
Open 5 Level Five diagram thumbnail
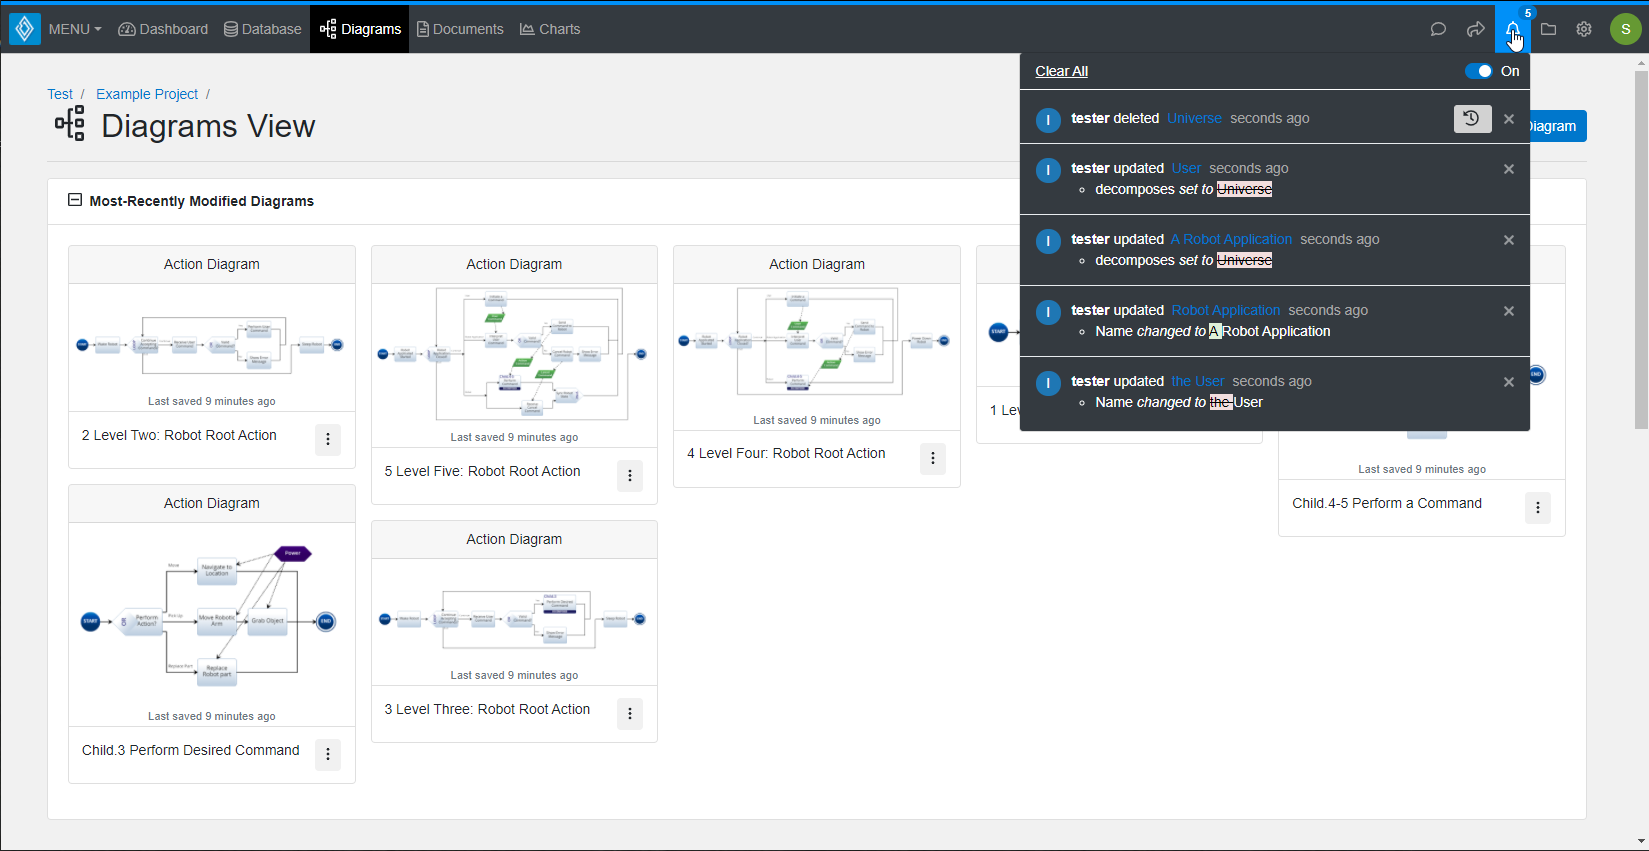point(514,354)
